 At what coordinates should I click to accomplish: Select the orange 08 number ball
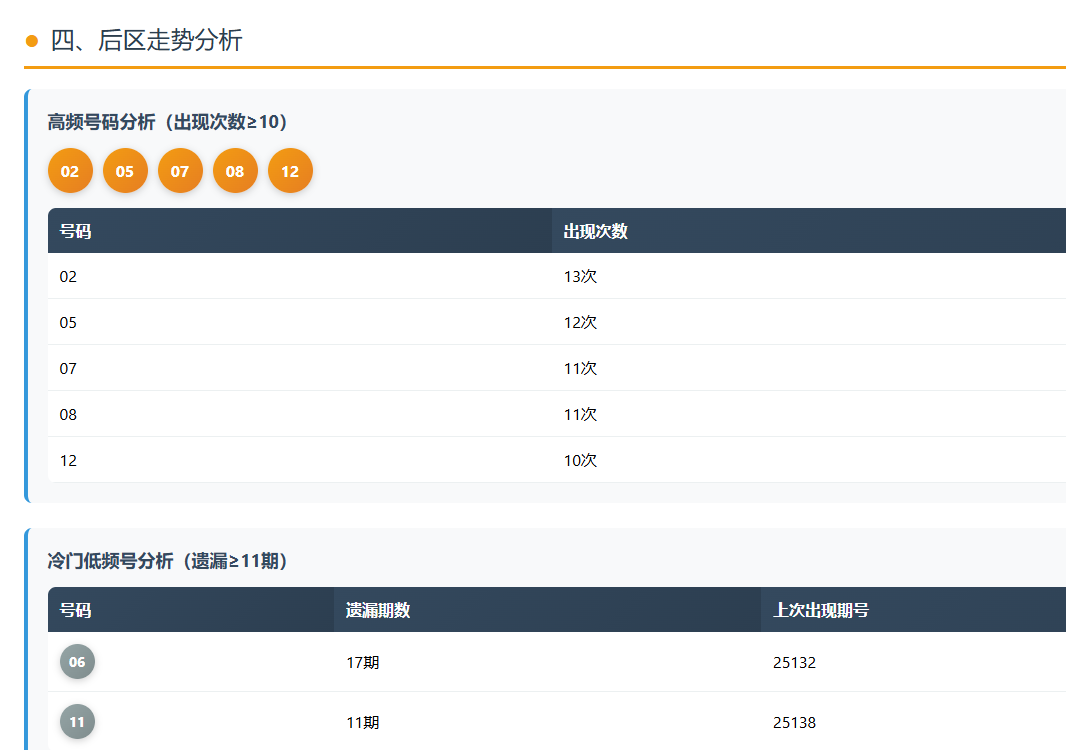coord(235,171)
